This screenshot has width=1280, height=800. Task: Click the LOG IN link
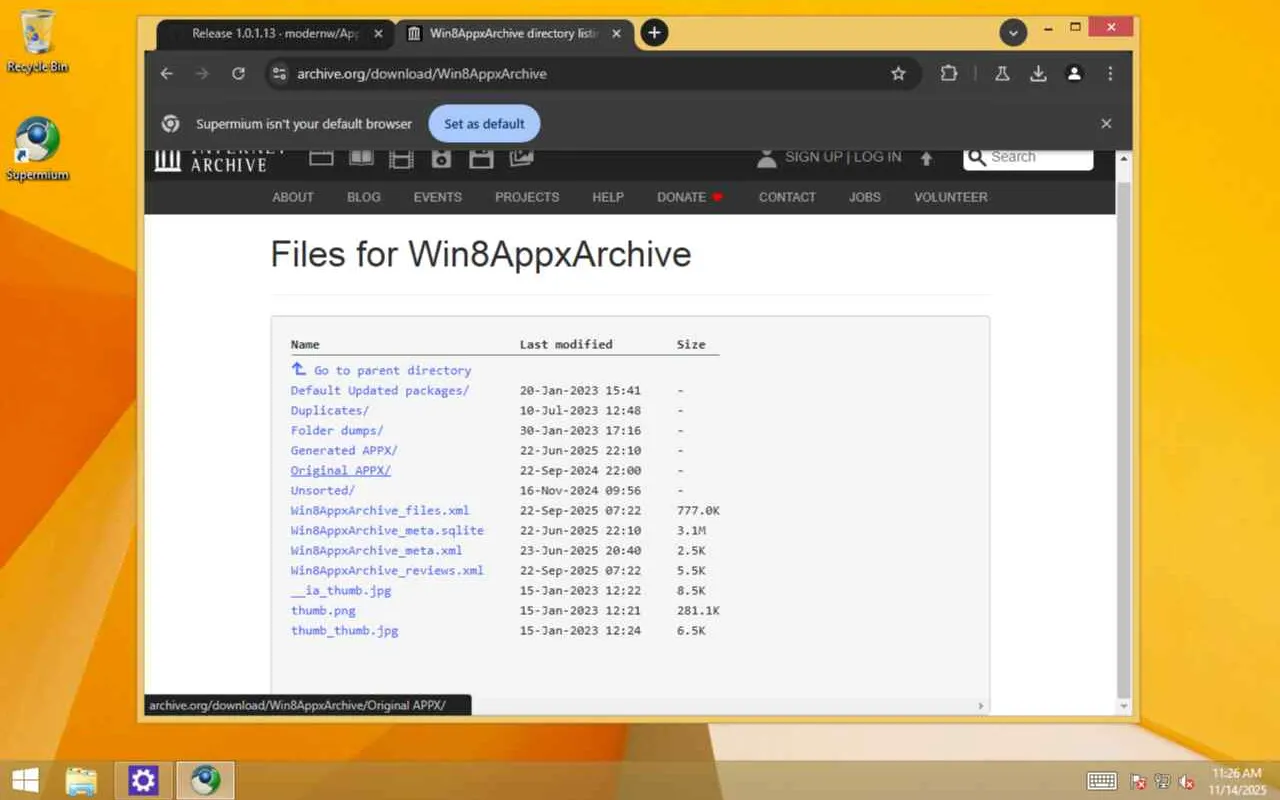click(x=877, y=157)
